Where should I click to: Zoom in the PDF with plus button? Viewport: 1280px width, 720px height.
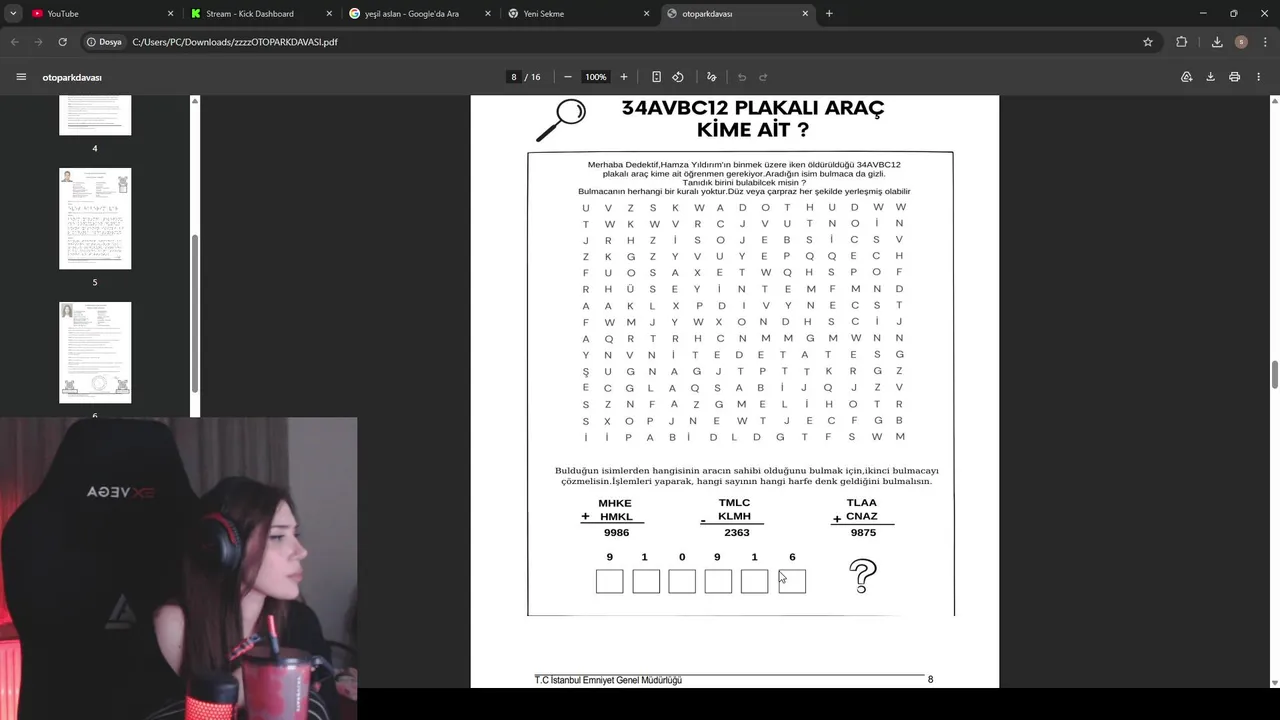624,77
